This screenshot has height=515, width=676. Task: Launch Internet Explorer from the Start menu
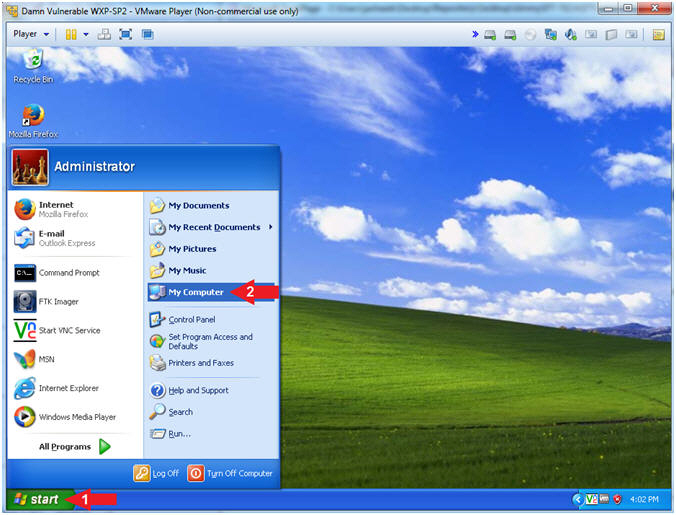click(x=56, y=388)
